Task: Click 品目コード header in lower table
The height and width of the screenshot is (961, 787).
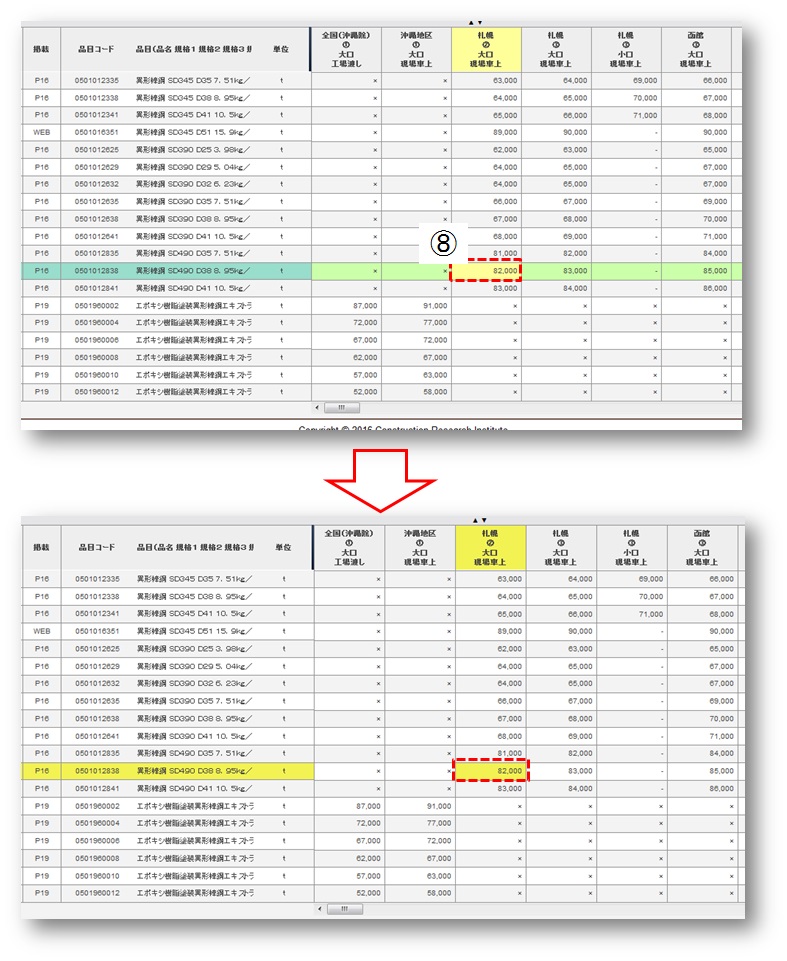Action: (x=97, y=547)
